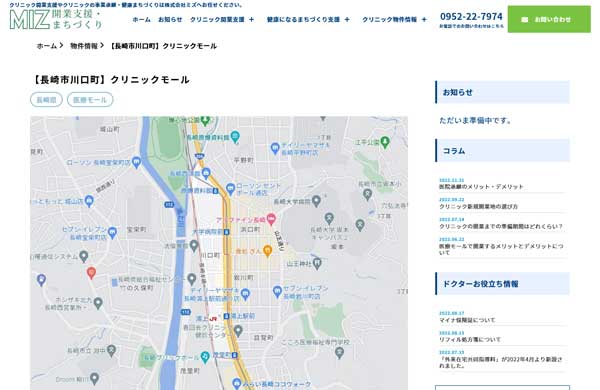Viewport: 600px width, 390px height.
Task: Open the ホーム item in the top navigation
Action: click(x=141, y=20)
